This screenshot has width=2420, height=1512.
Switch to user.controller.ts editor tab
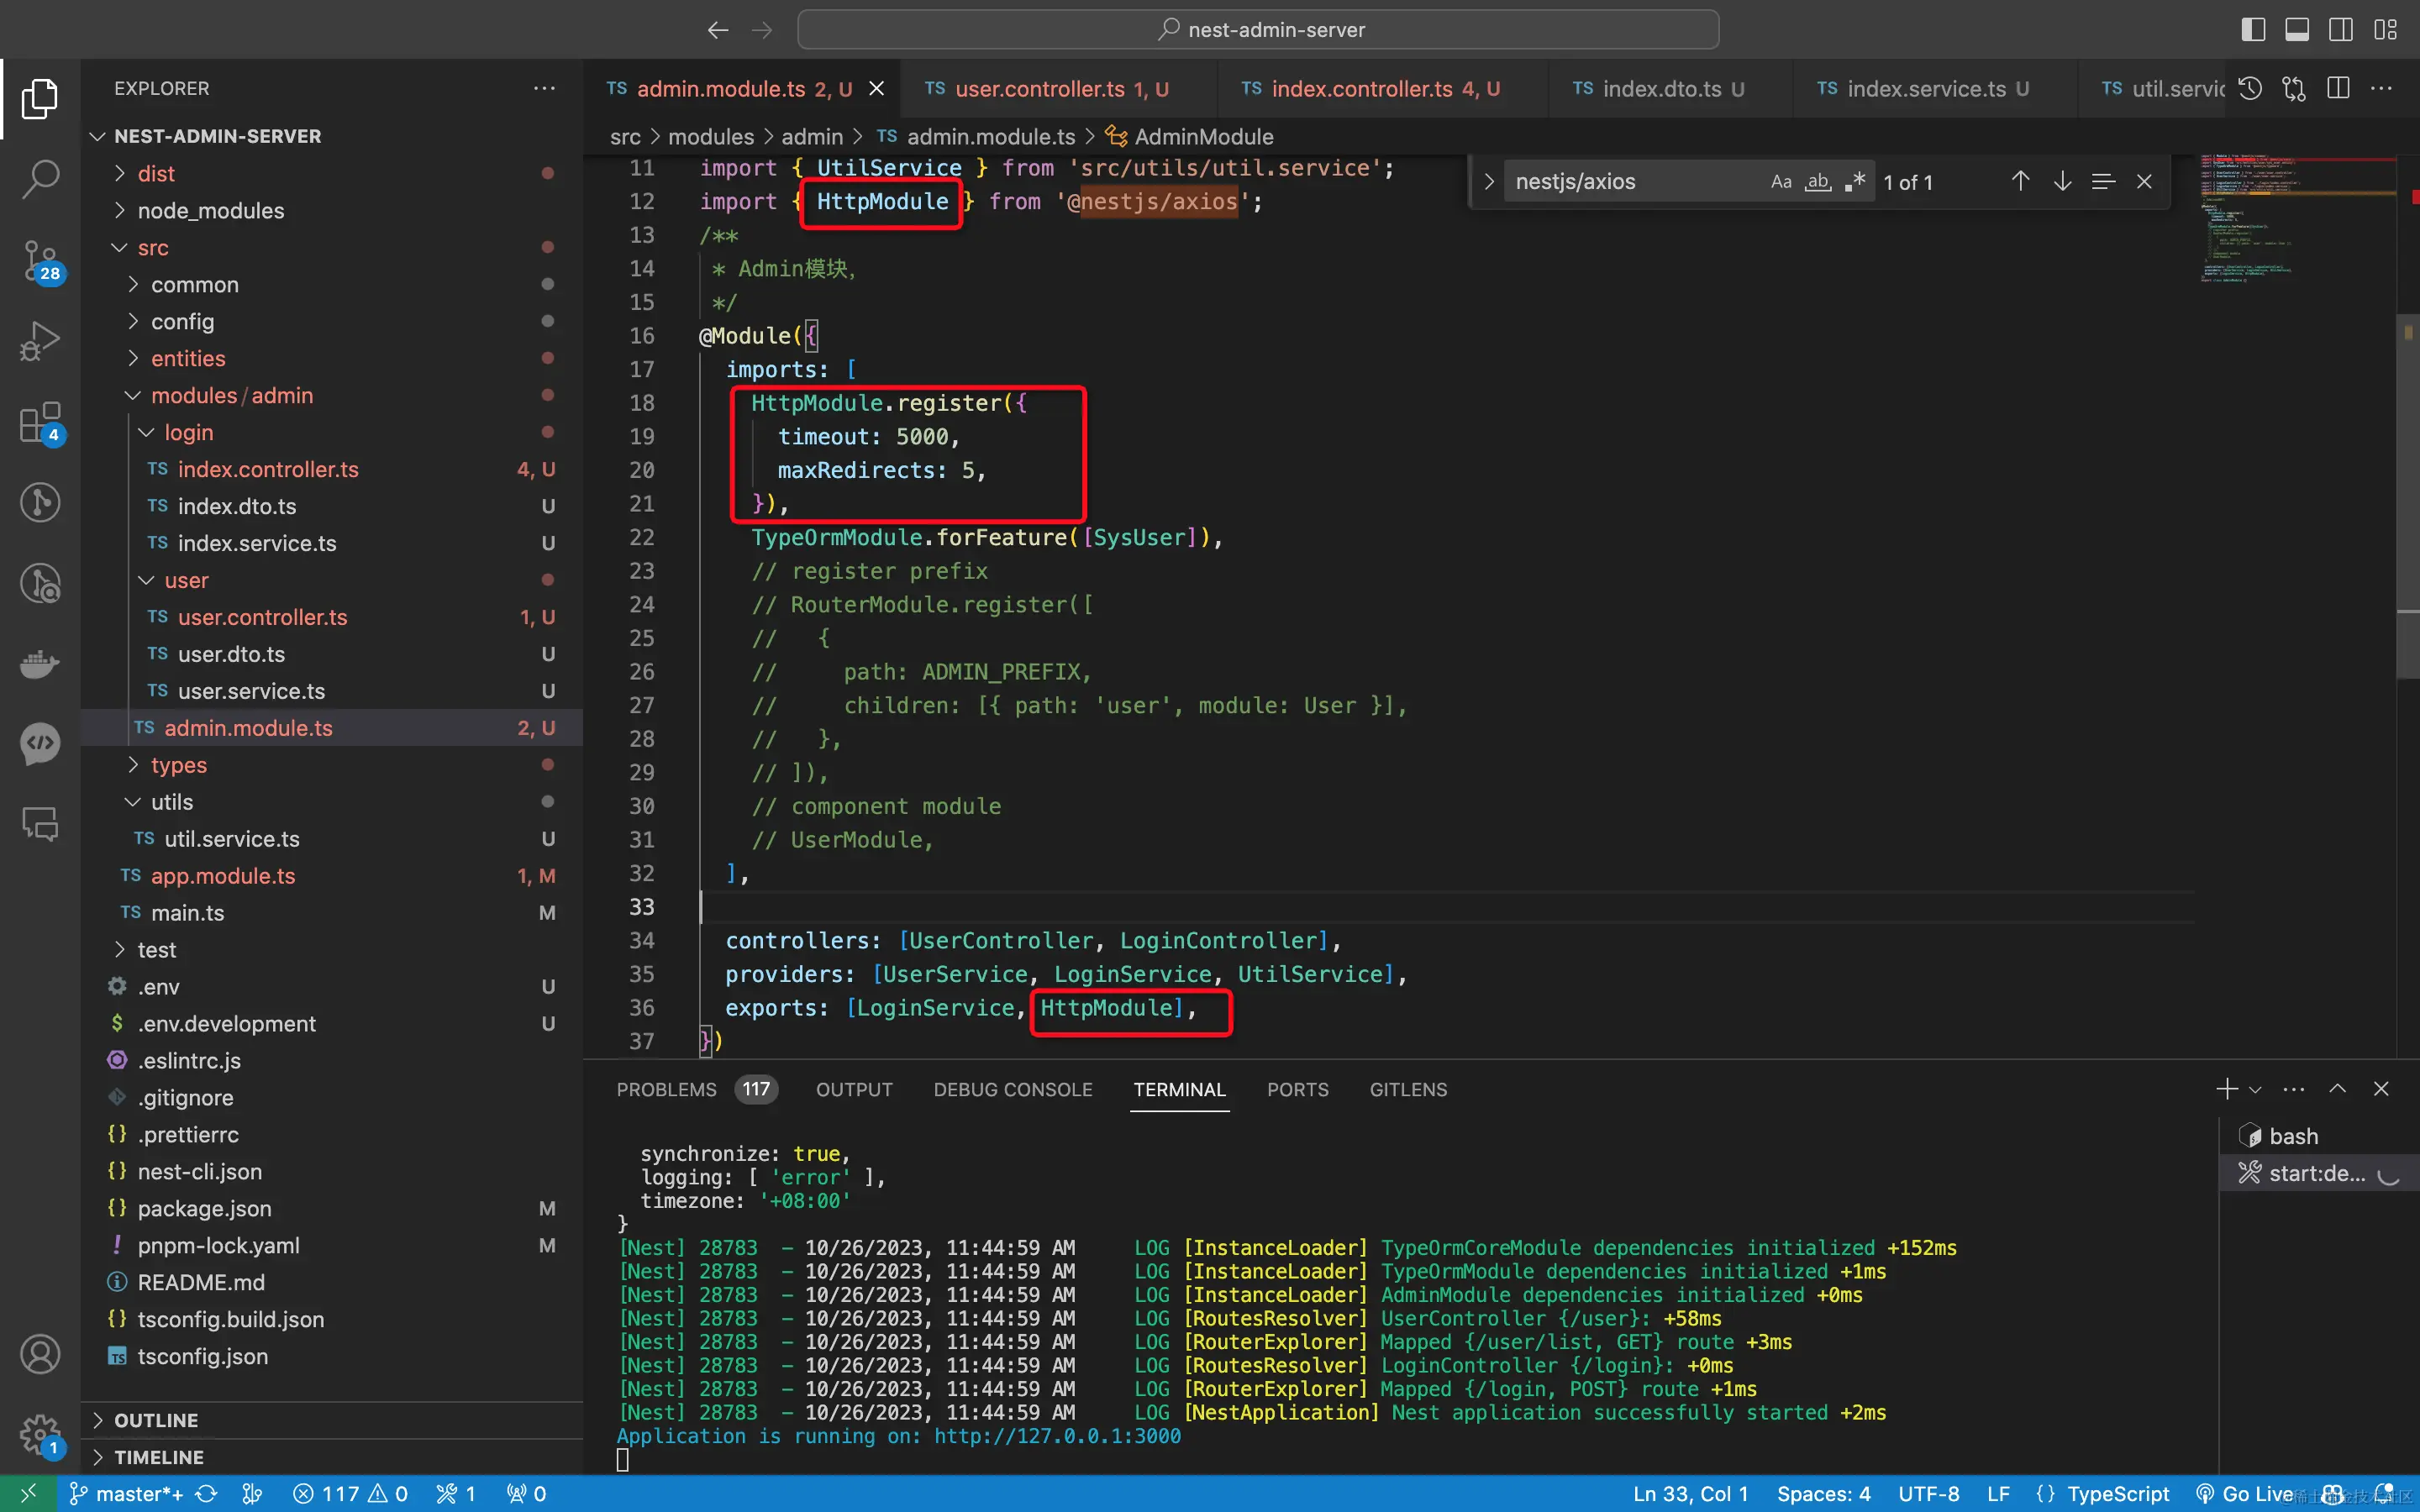tap(1039, 89)
